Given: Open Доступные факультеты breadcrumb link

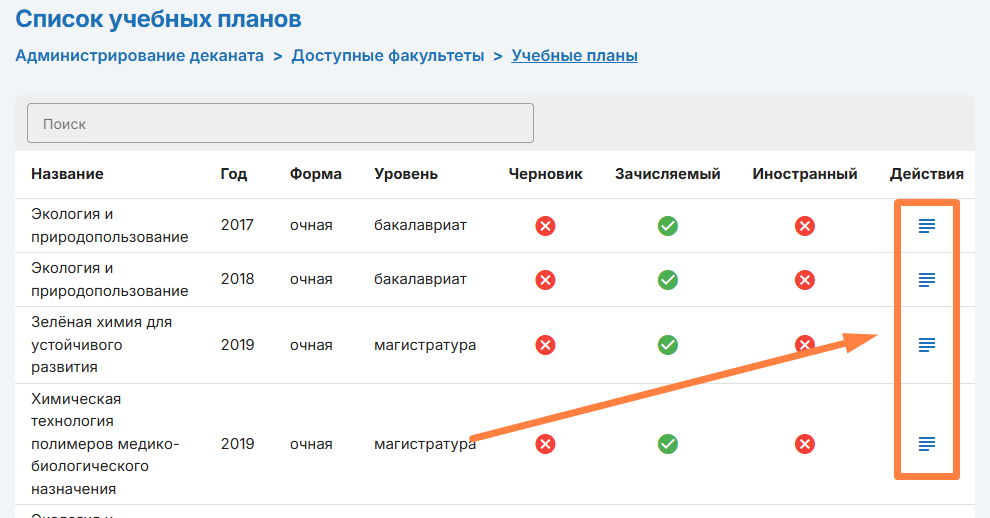Looking at the screenshot, I should 387,56.
